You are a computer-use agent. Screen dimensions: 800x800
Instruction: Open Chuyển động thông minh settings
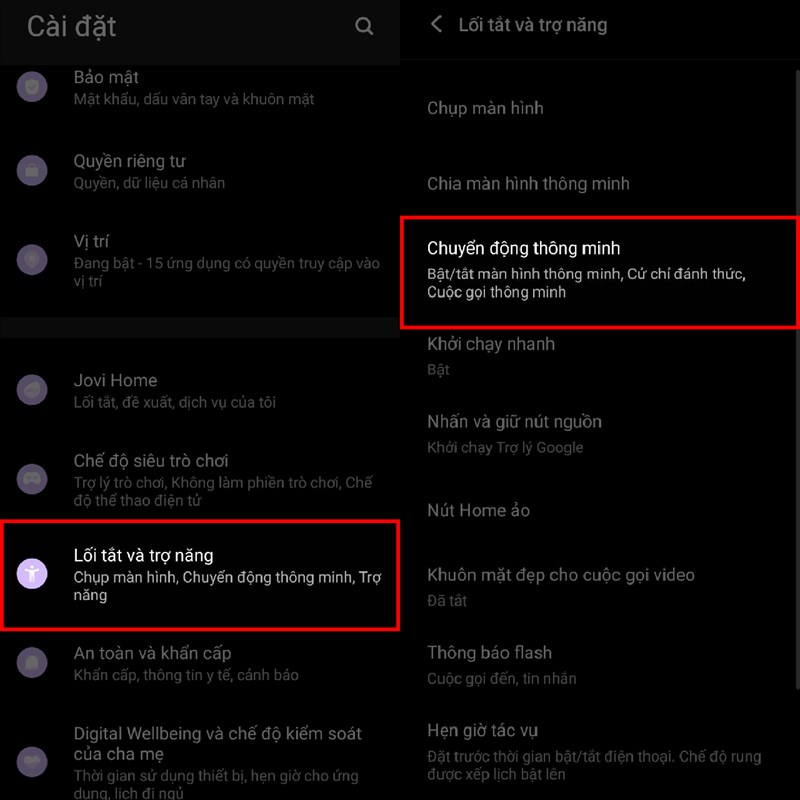[599, 272]
